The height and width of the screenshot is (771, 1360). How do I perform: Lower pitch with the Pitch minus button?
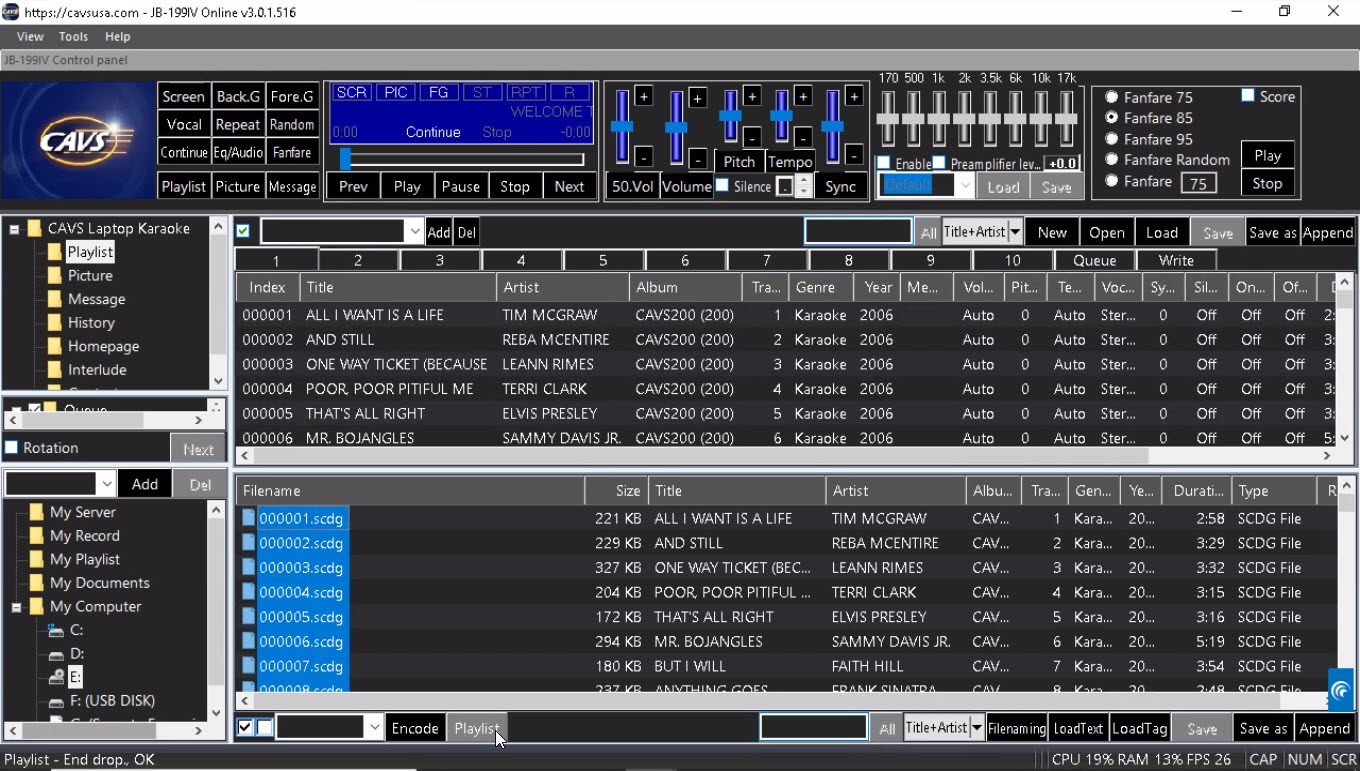coord(751,137)
